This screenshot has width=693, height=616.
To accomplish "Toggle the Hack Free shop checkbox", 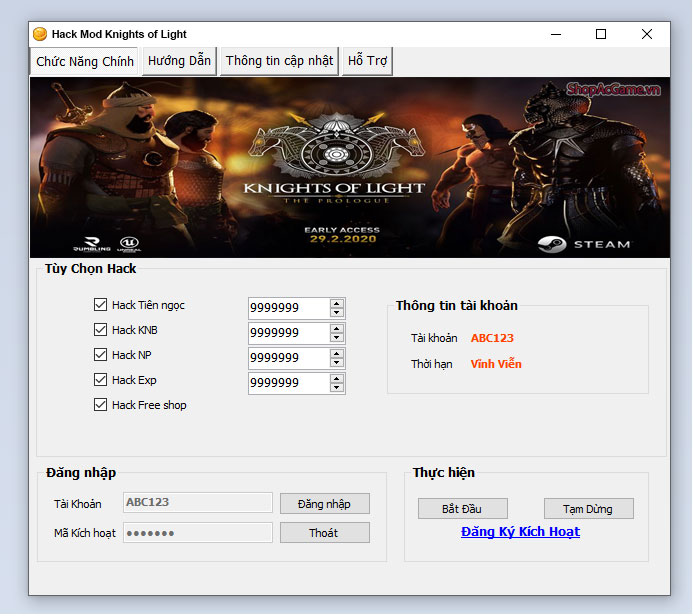I will [100, 405].
